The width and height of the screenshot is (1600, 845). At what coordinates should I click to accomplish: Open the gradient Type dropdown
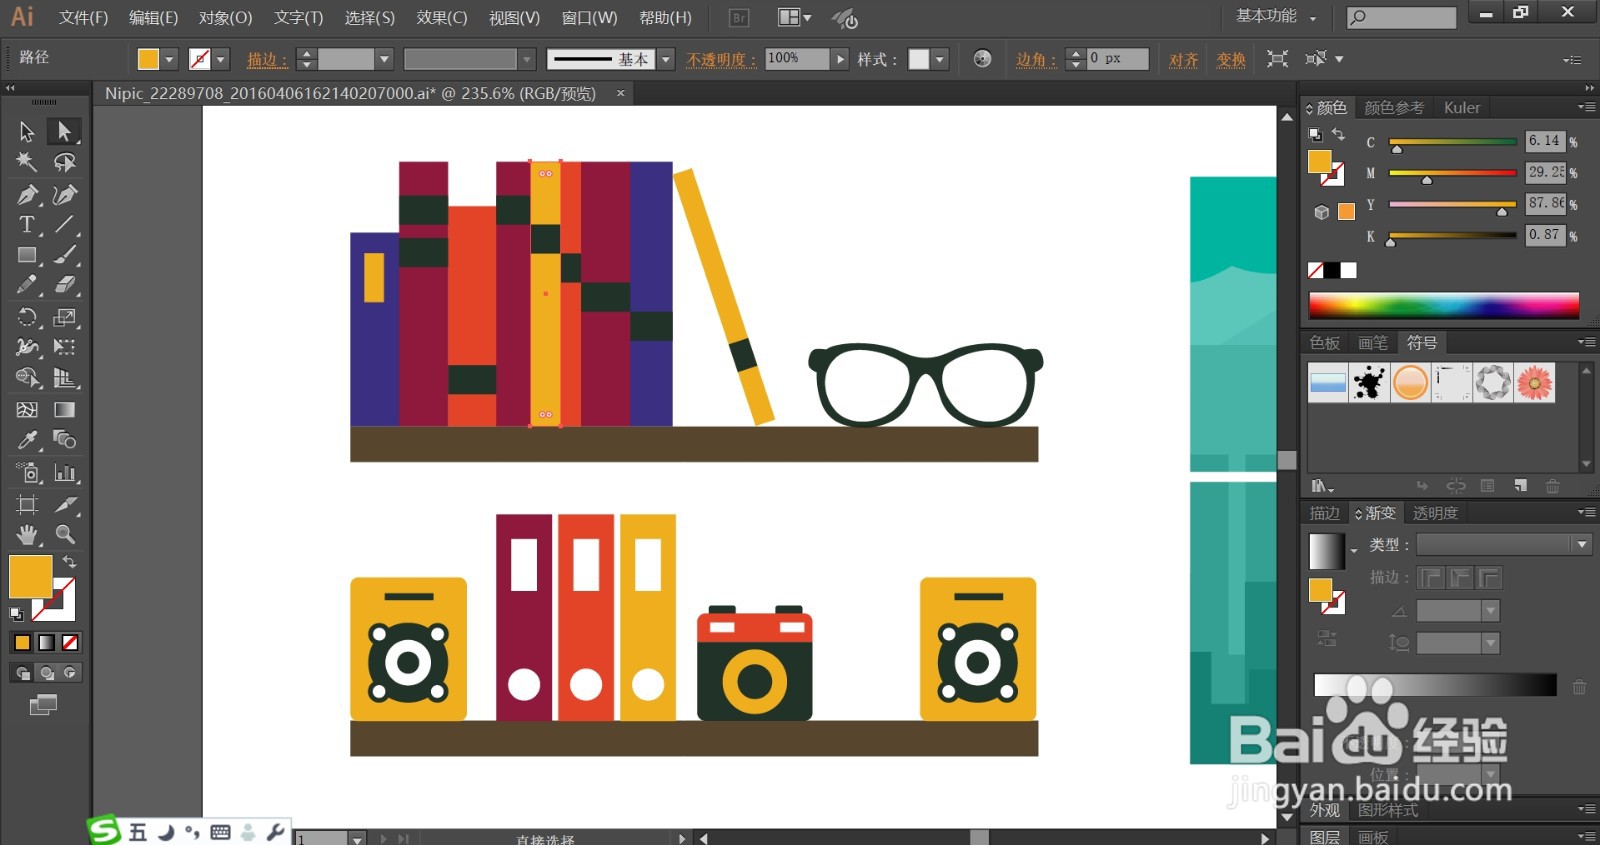[x=1504, y=544]
